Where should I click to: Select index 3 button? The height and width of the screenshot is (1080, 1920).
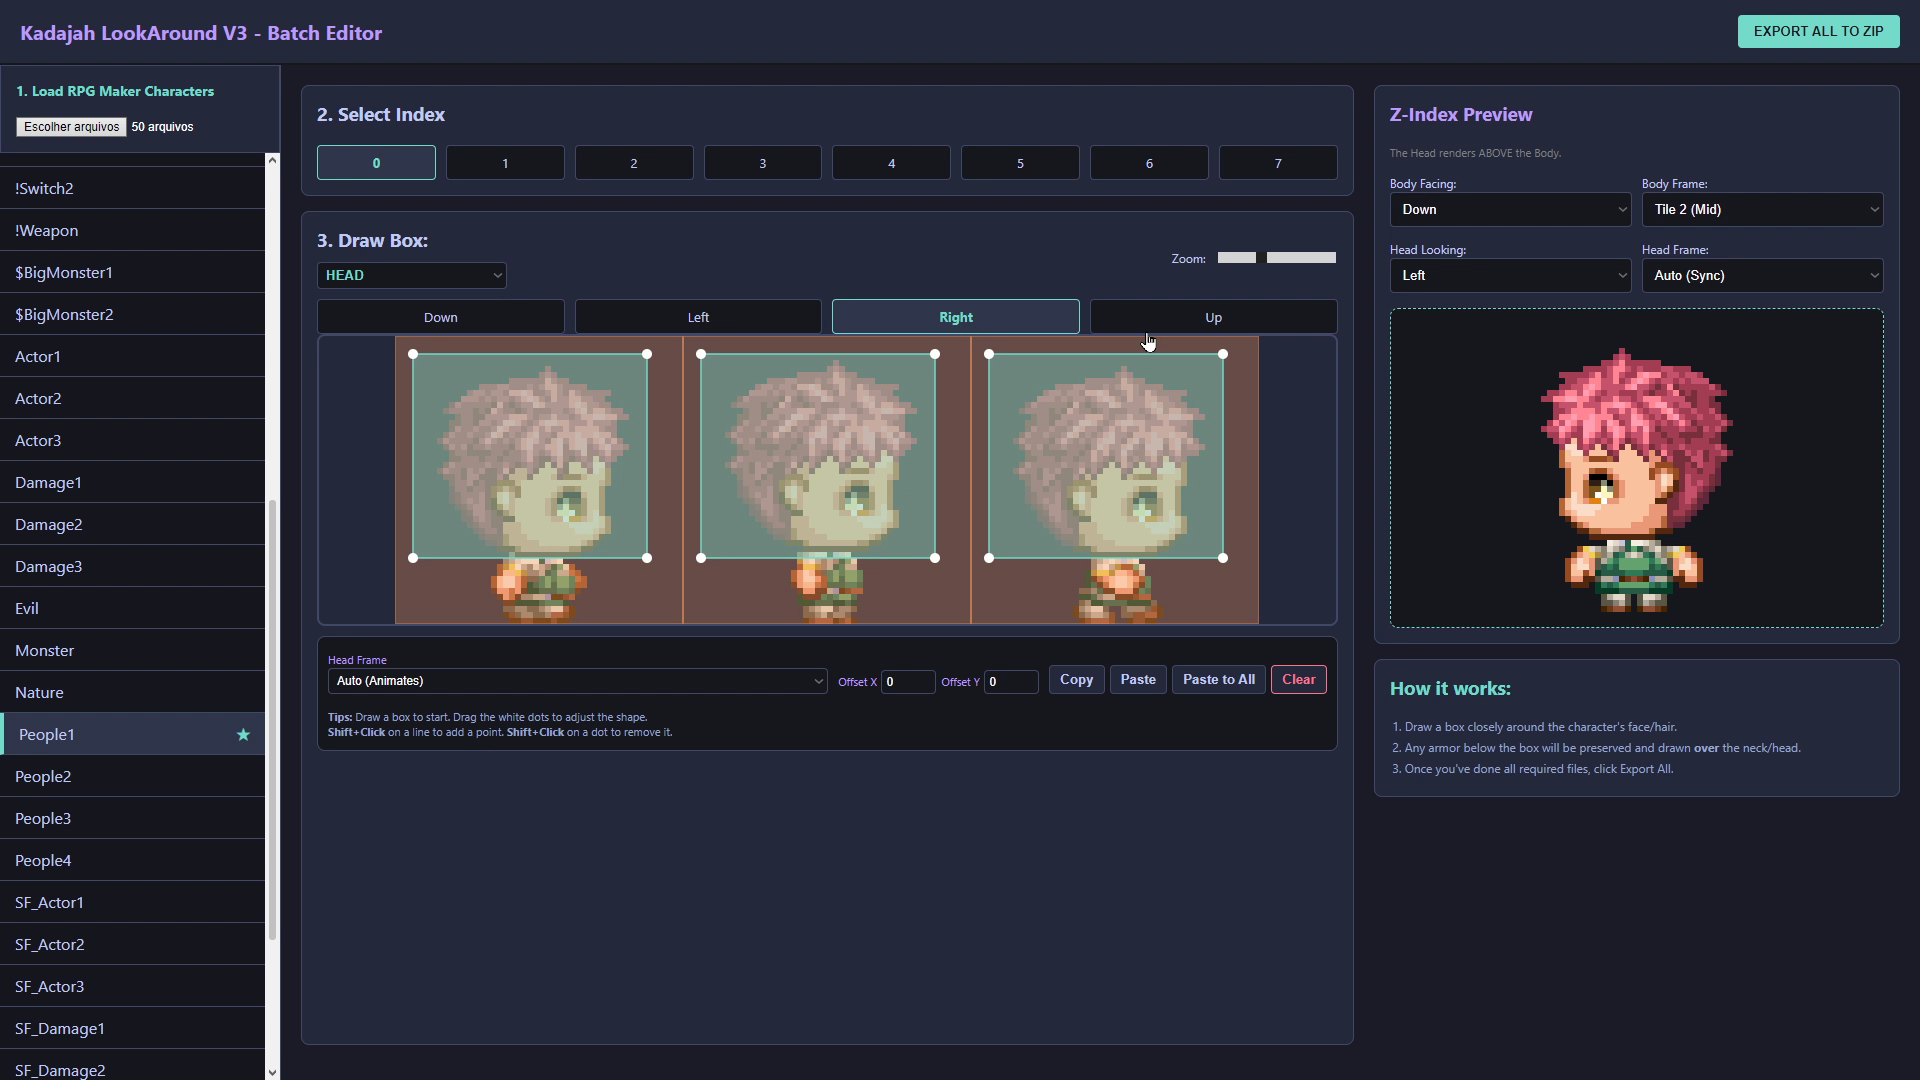(x=763, y=163)
